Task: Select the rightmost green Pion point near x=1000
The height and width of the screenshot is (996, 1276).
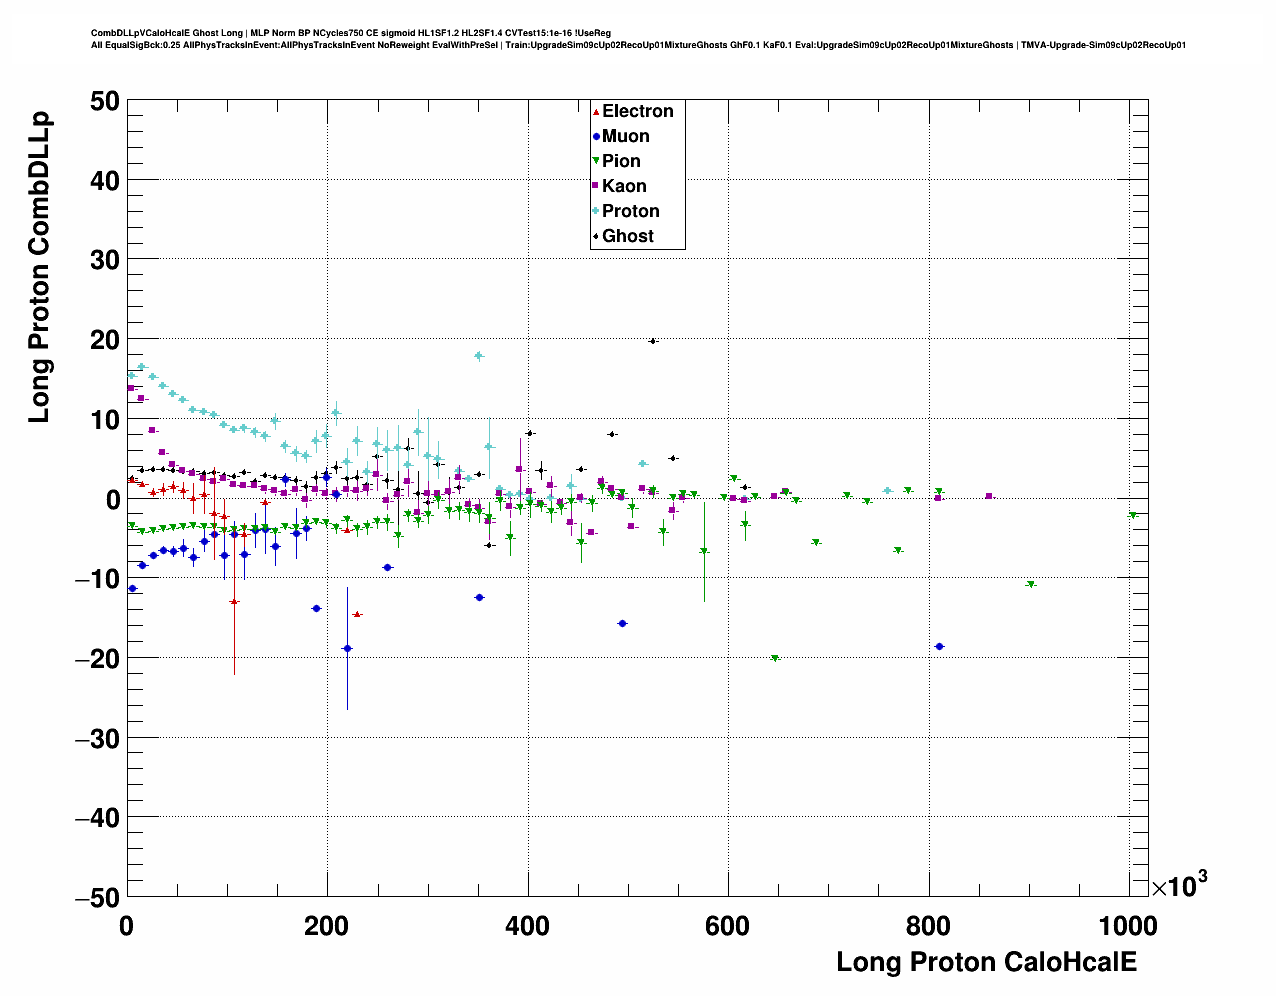Action: (1133, 515)
